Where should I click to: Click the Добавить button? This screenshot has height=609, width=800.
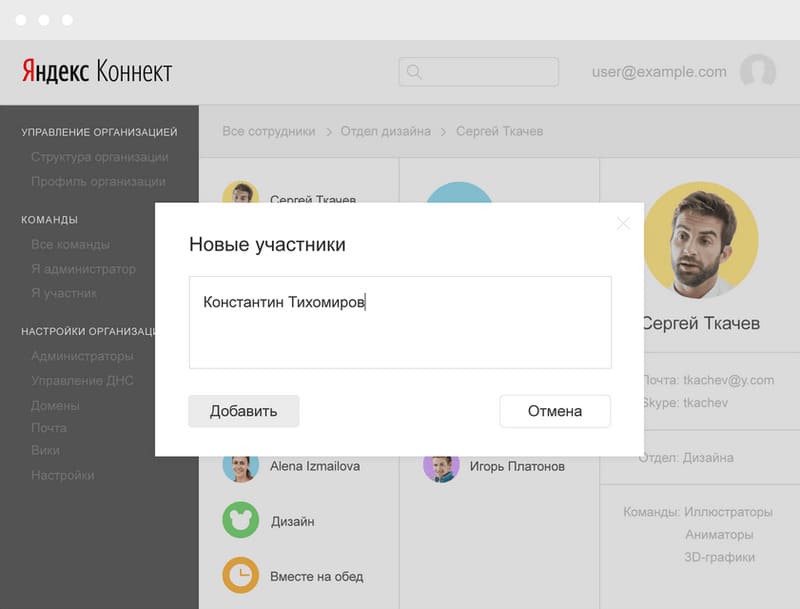(243, 411)
